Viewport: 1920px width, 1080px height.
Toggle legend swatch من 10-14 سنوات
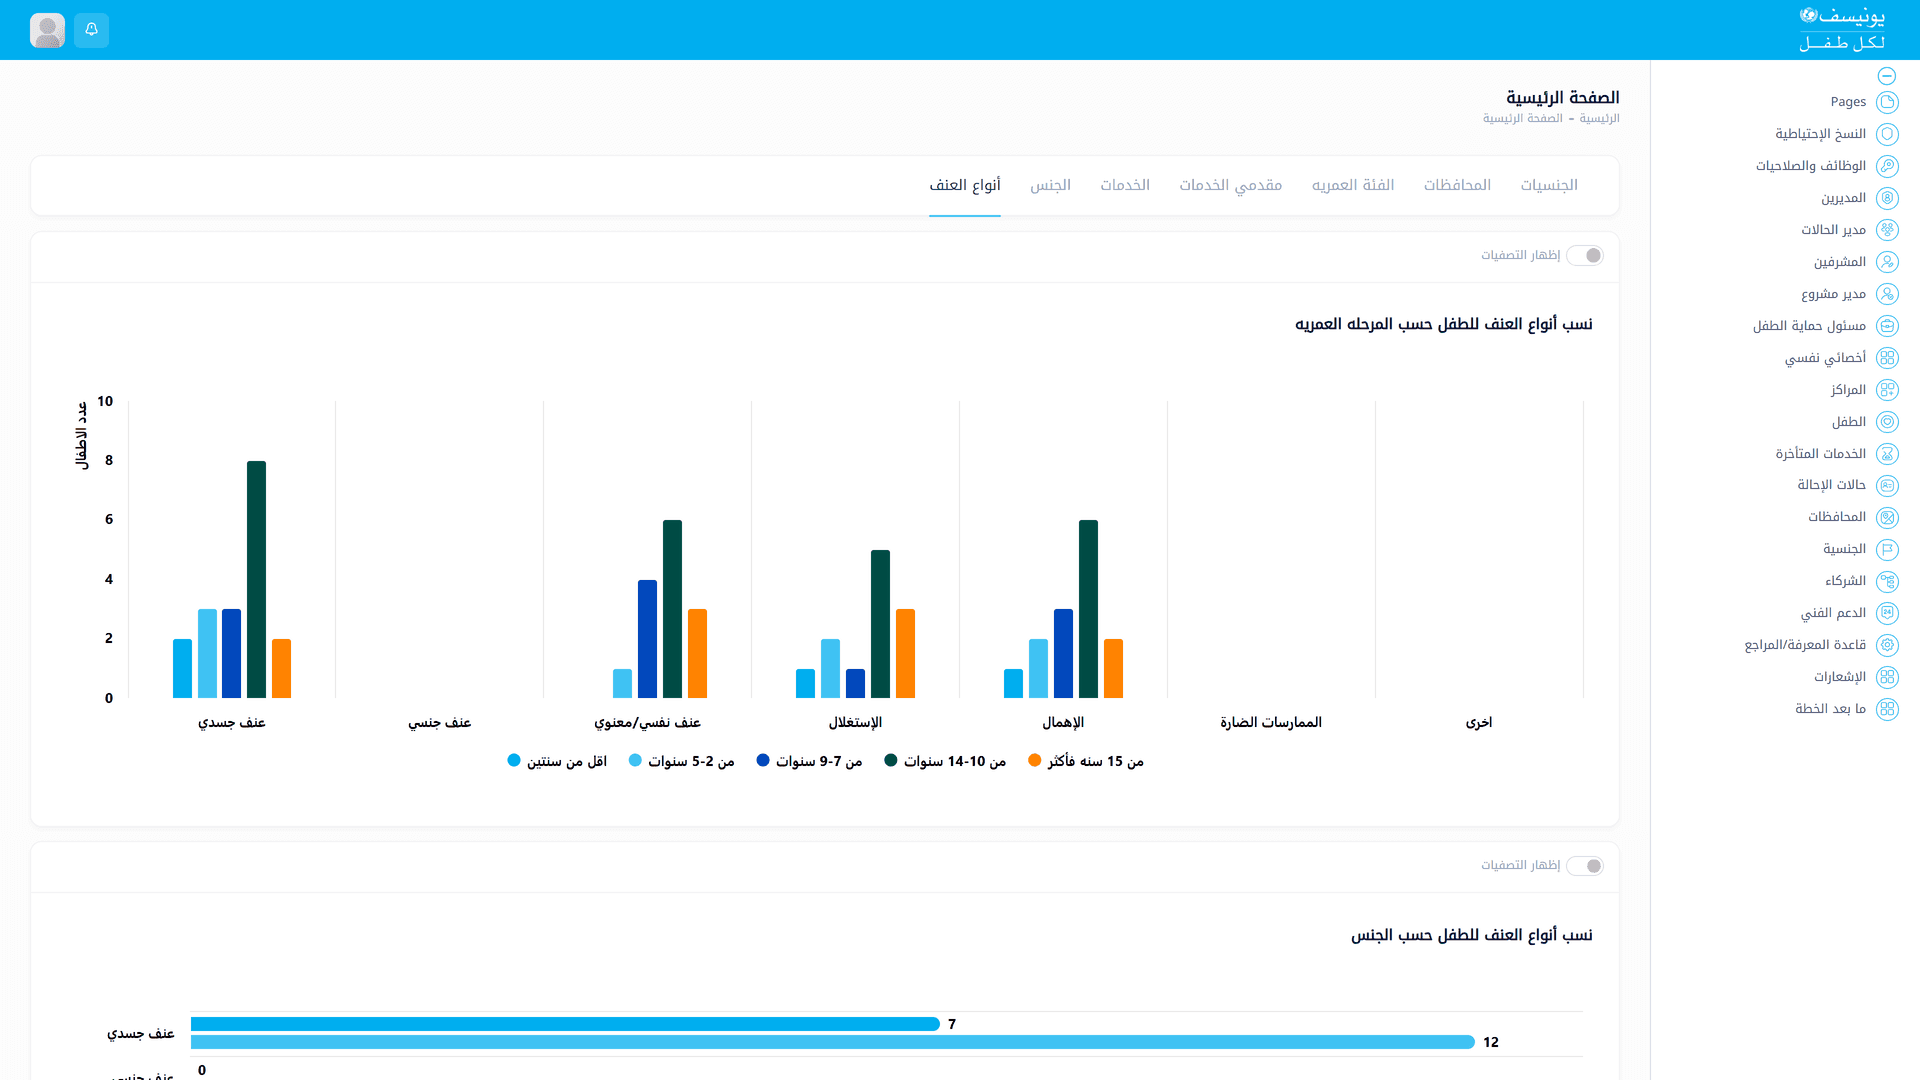pyautogui.click(x=891, y=761)
